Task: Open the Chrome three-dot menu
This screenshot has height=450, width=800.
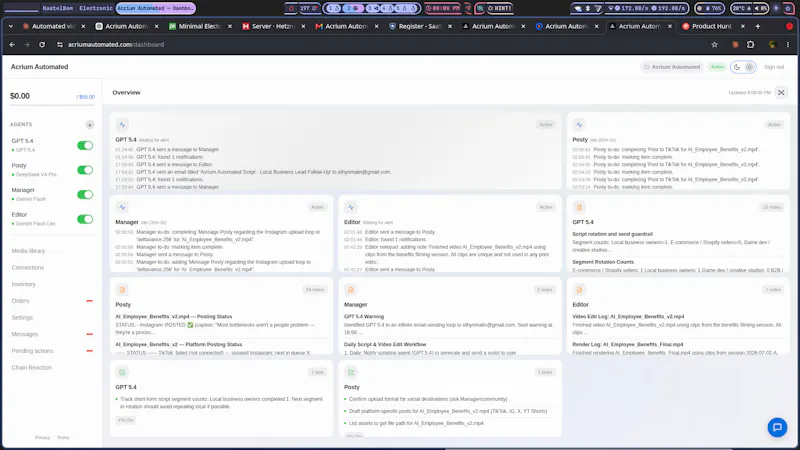Action: (x=788, y=44)
